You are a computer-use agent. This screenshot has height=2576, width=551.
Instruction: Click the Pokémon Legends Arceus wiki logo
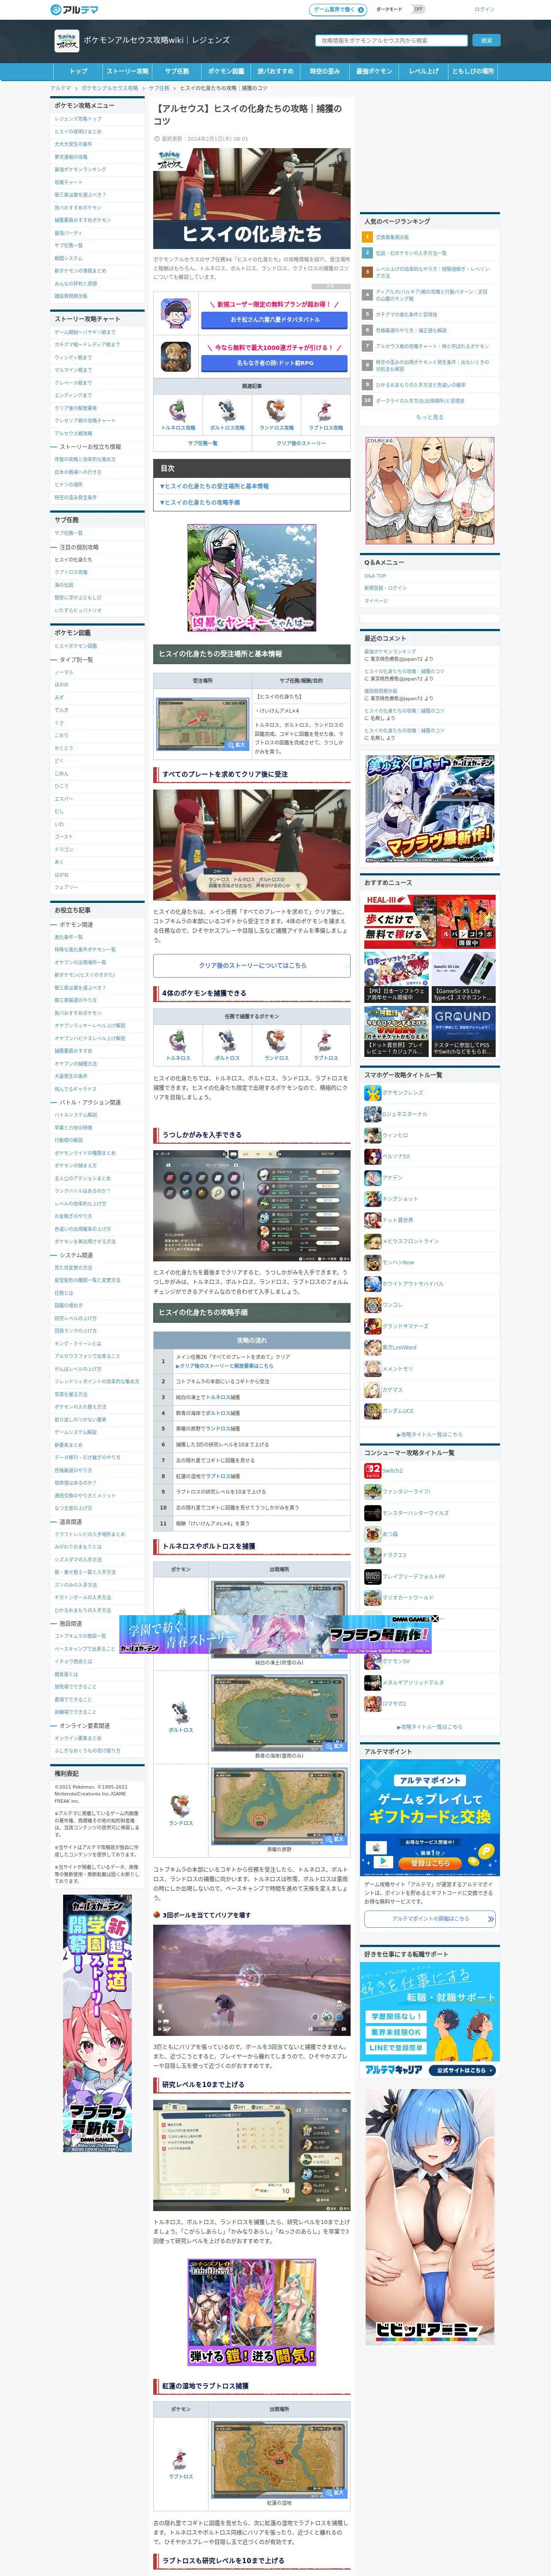point(66,41)
